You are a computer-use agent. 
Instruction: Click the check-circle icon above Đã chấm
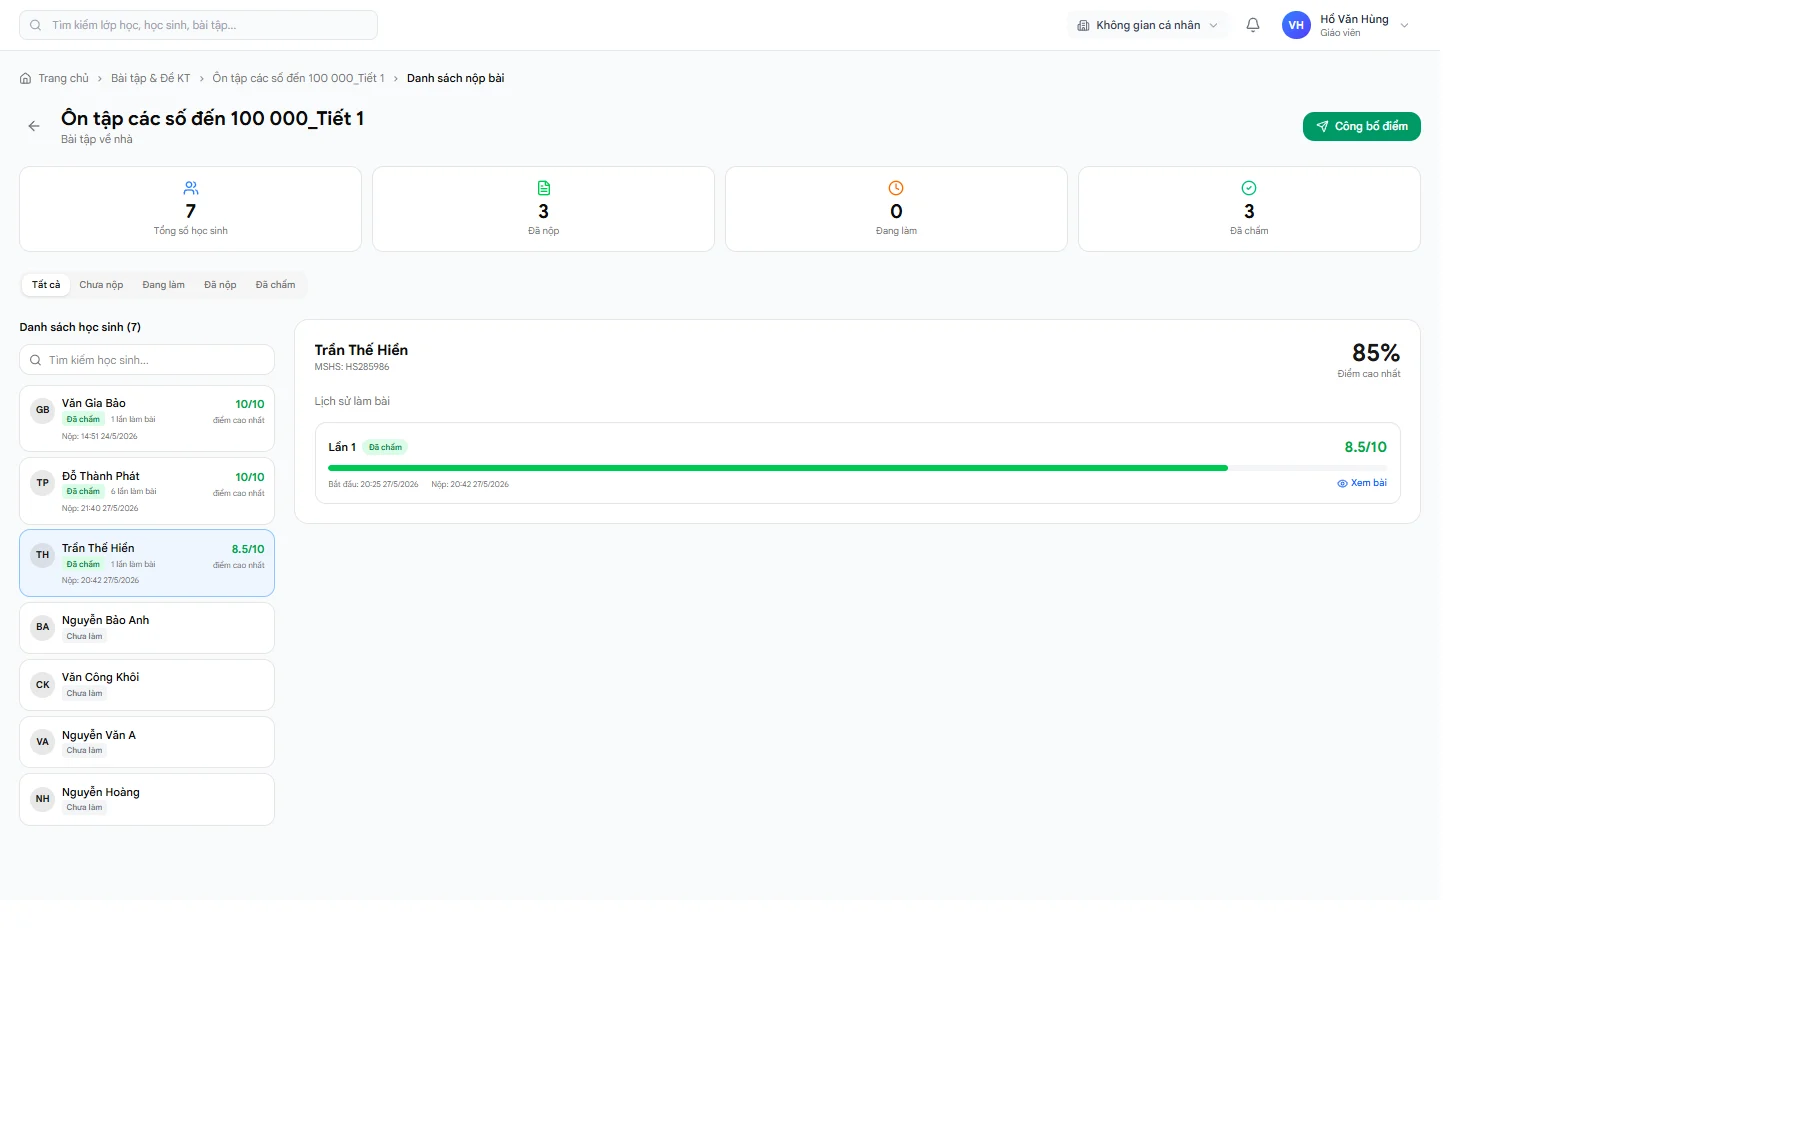[1249, 188]
